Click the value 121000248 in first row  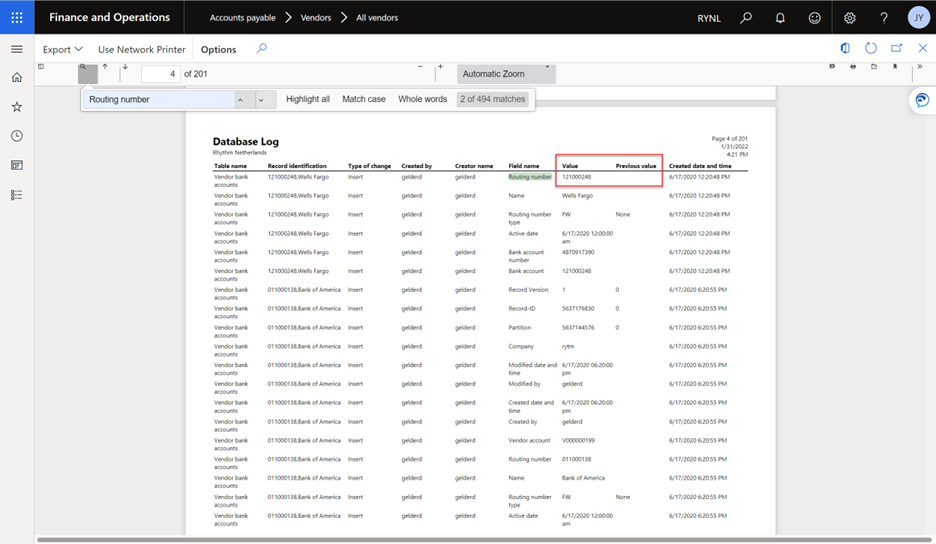pyautogui.click(x=576, y=177)
